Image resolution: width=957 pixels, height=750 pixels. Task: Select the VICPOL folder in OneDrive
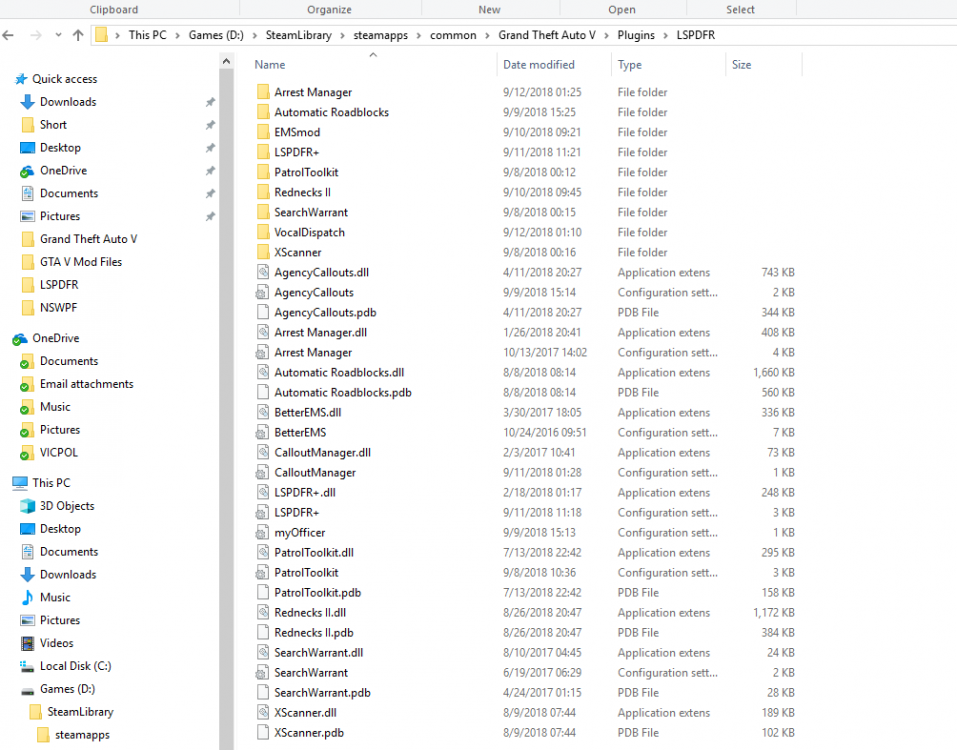(59, 453)
